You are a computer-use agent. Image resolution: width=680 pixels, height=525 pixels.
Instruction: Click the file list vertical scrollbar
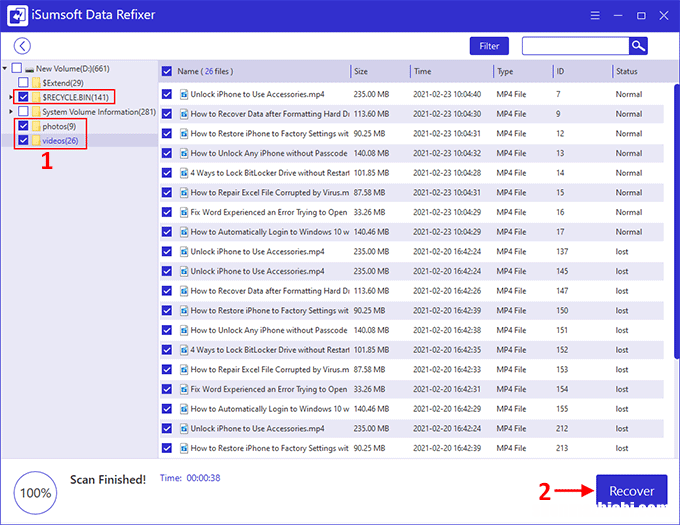(677, 221)
